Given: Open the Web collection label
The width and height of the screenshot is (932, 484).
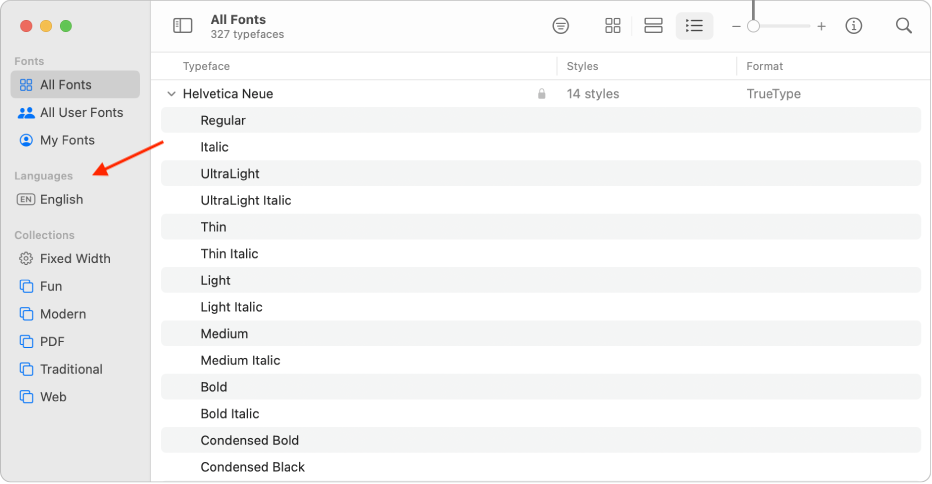Looking at the screenshot, I should (x=53, y=397).
